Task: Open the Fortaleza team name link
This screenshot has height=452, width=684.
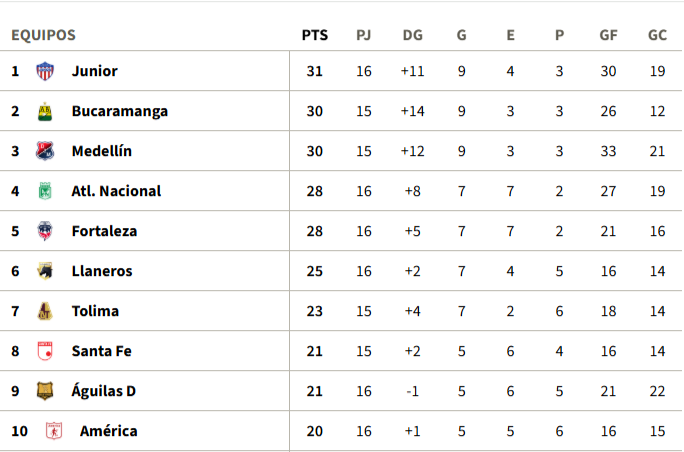Action: (x=104, y=231)
